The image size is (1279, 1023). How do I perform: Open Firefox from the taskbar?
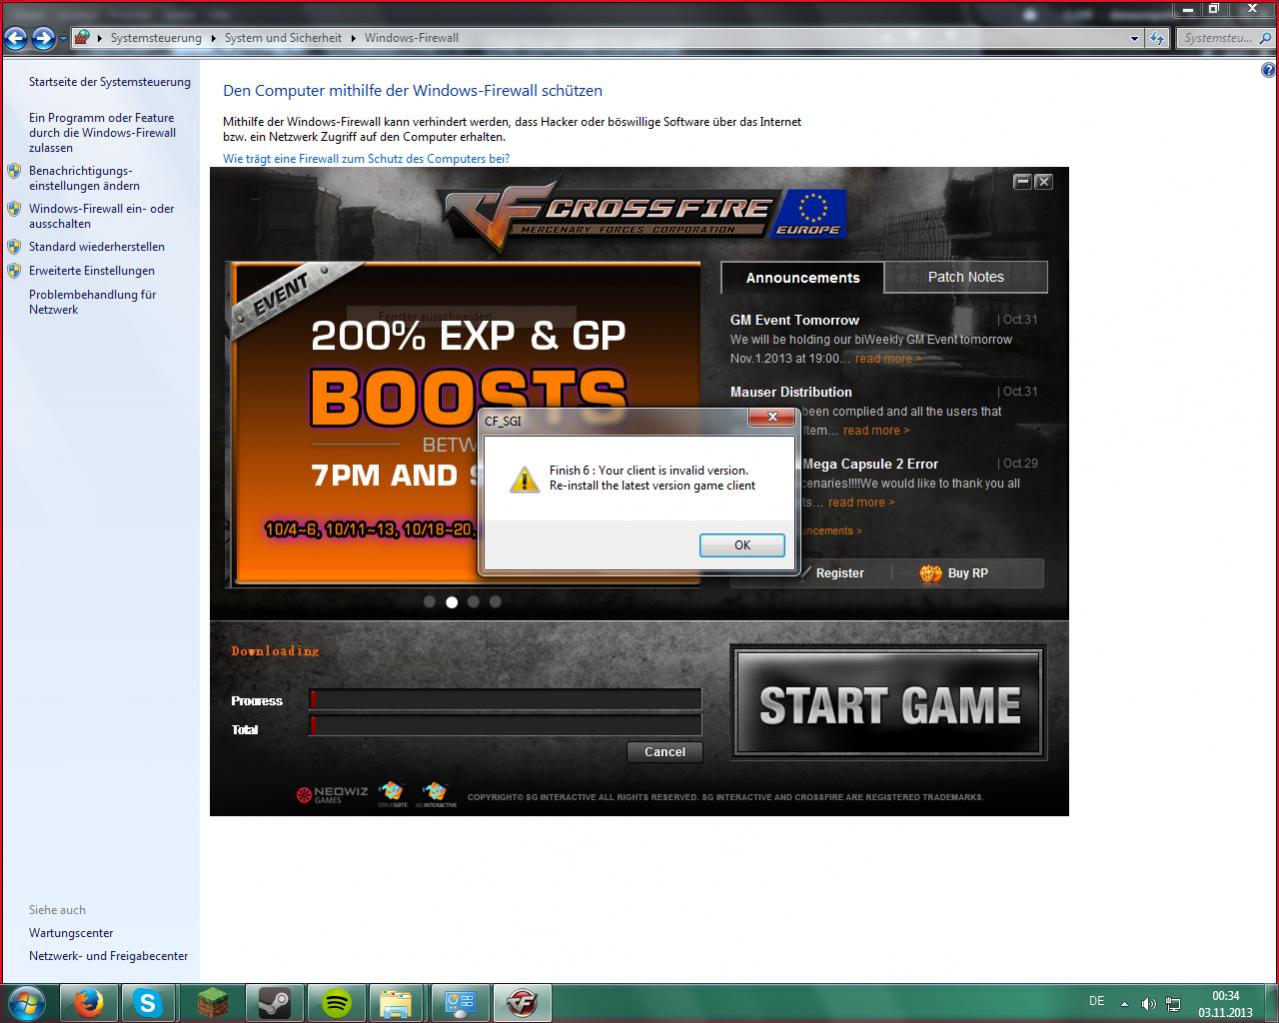(87, 1003)
